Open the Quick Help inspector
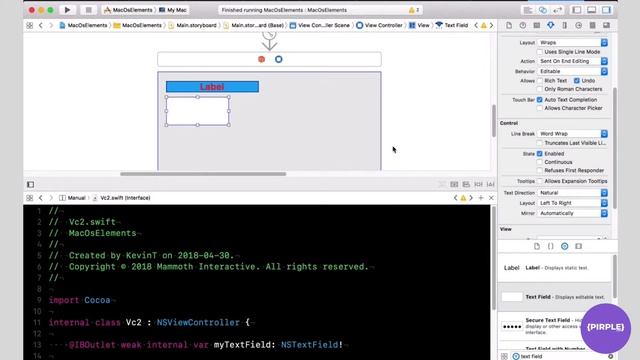Viewport: 640px width, 360px height. 523,25
